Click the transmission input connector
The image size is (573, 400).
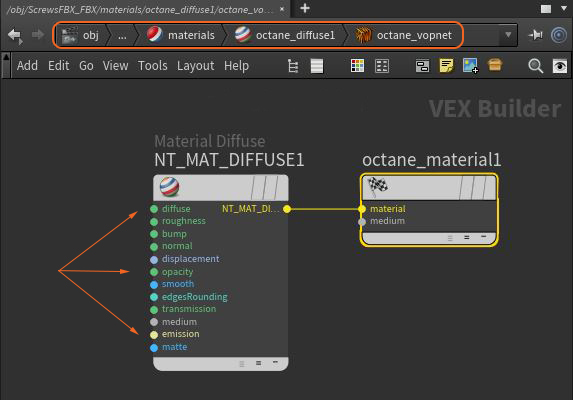[154, 310]
